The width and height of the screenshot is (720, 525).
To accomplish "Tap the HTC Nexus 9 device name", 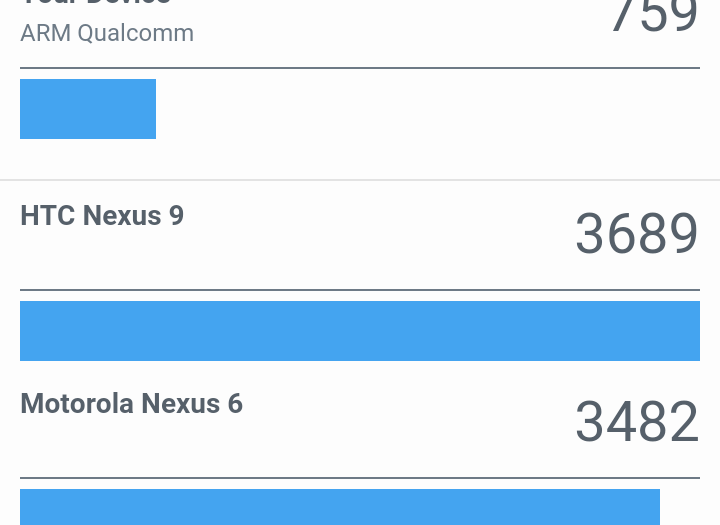I will pyautogui.click(x=102, y=216).
